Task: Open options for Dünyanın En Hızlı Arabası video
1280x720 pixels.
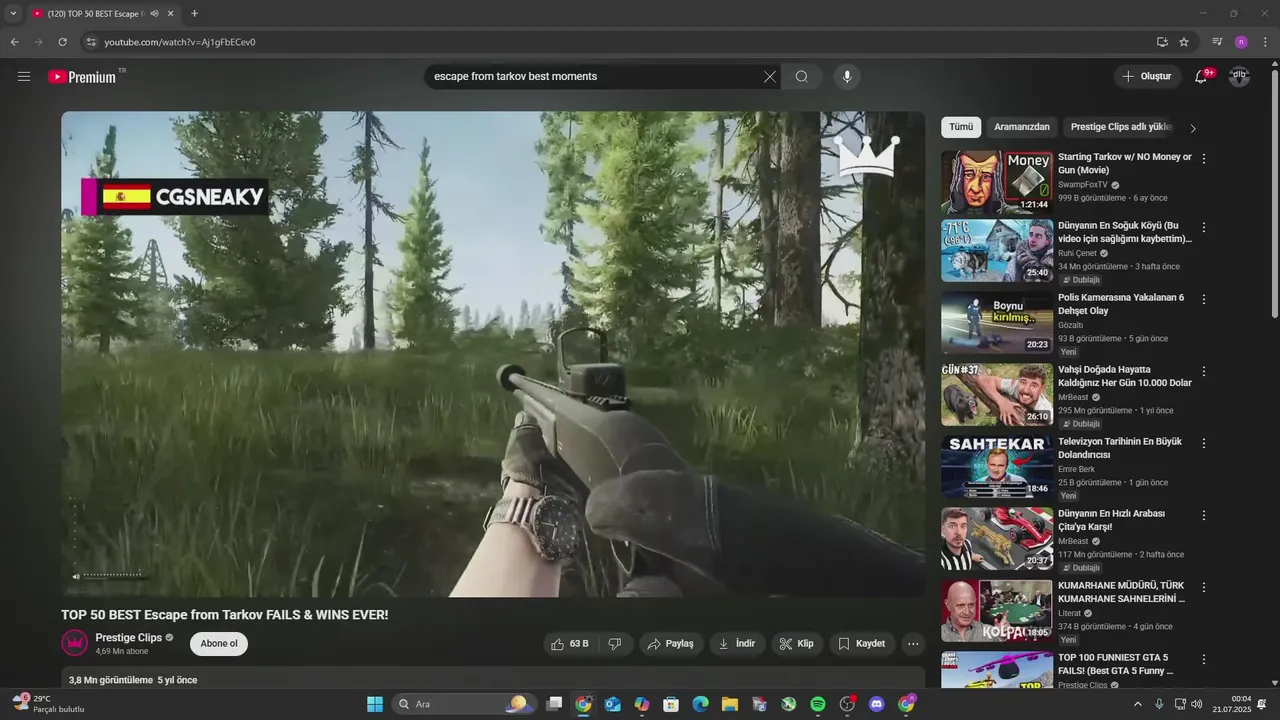Action: [x=1204, y=515]
